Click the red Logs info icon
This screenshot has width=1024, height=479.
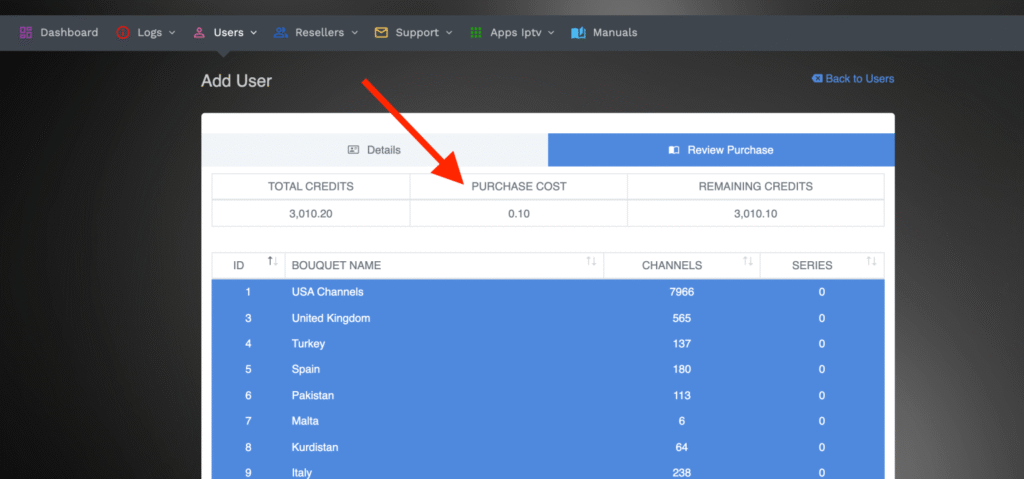pyautogui.click(x=123, y=33)
